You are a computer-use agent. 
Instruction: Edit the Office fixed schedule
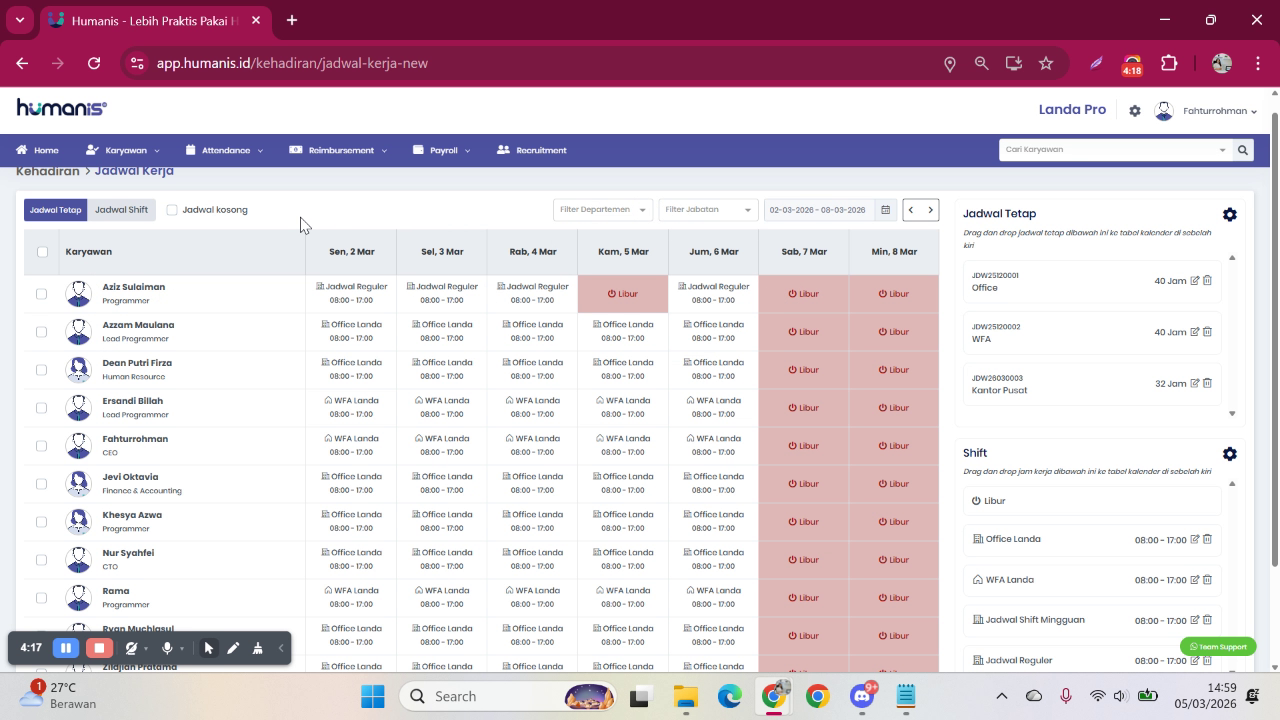[1194, 281]
